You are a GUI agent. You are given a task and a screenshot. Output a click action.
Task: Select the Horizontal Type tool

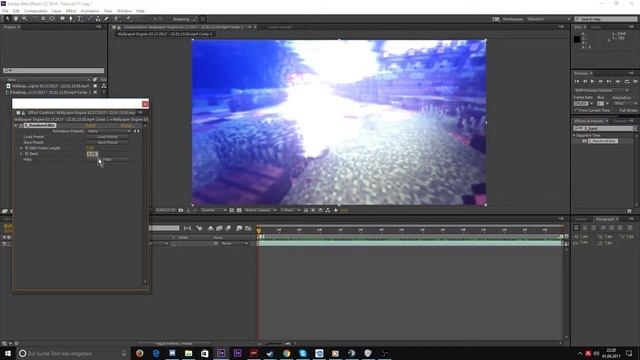pos(80,19)
